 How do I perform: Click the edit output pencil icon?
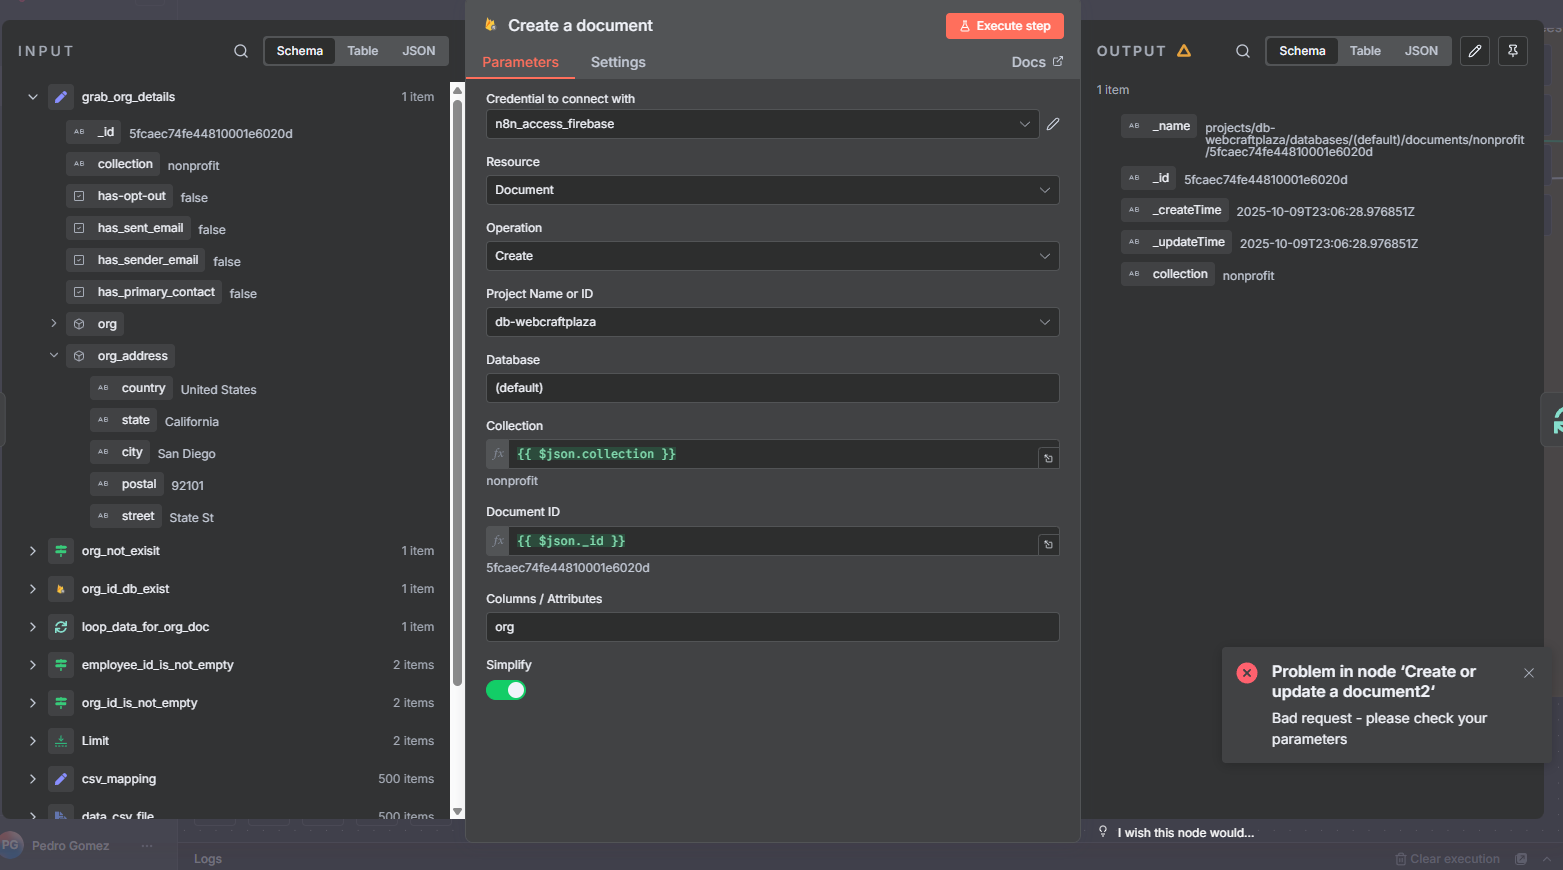coord(1475,51)
